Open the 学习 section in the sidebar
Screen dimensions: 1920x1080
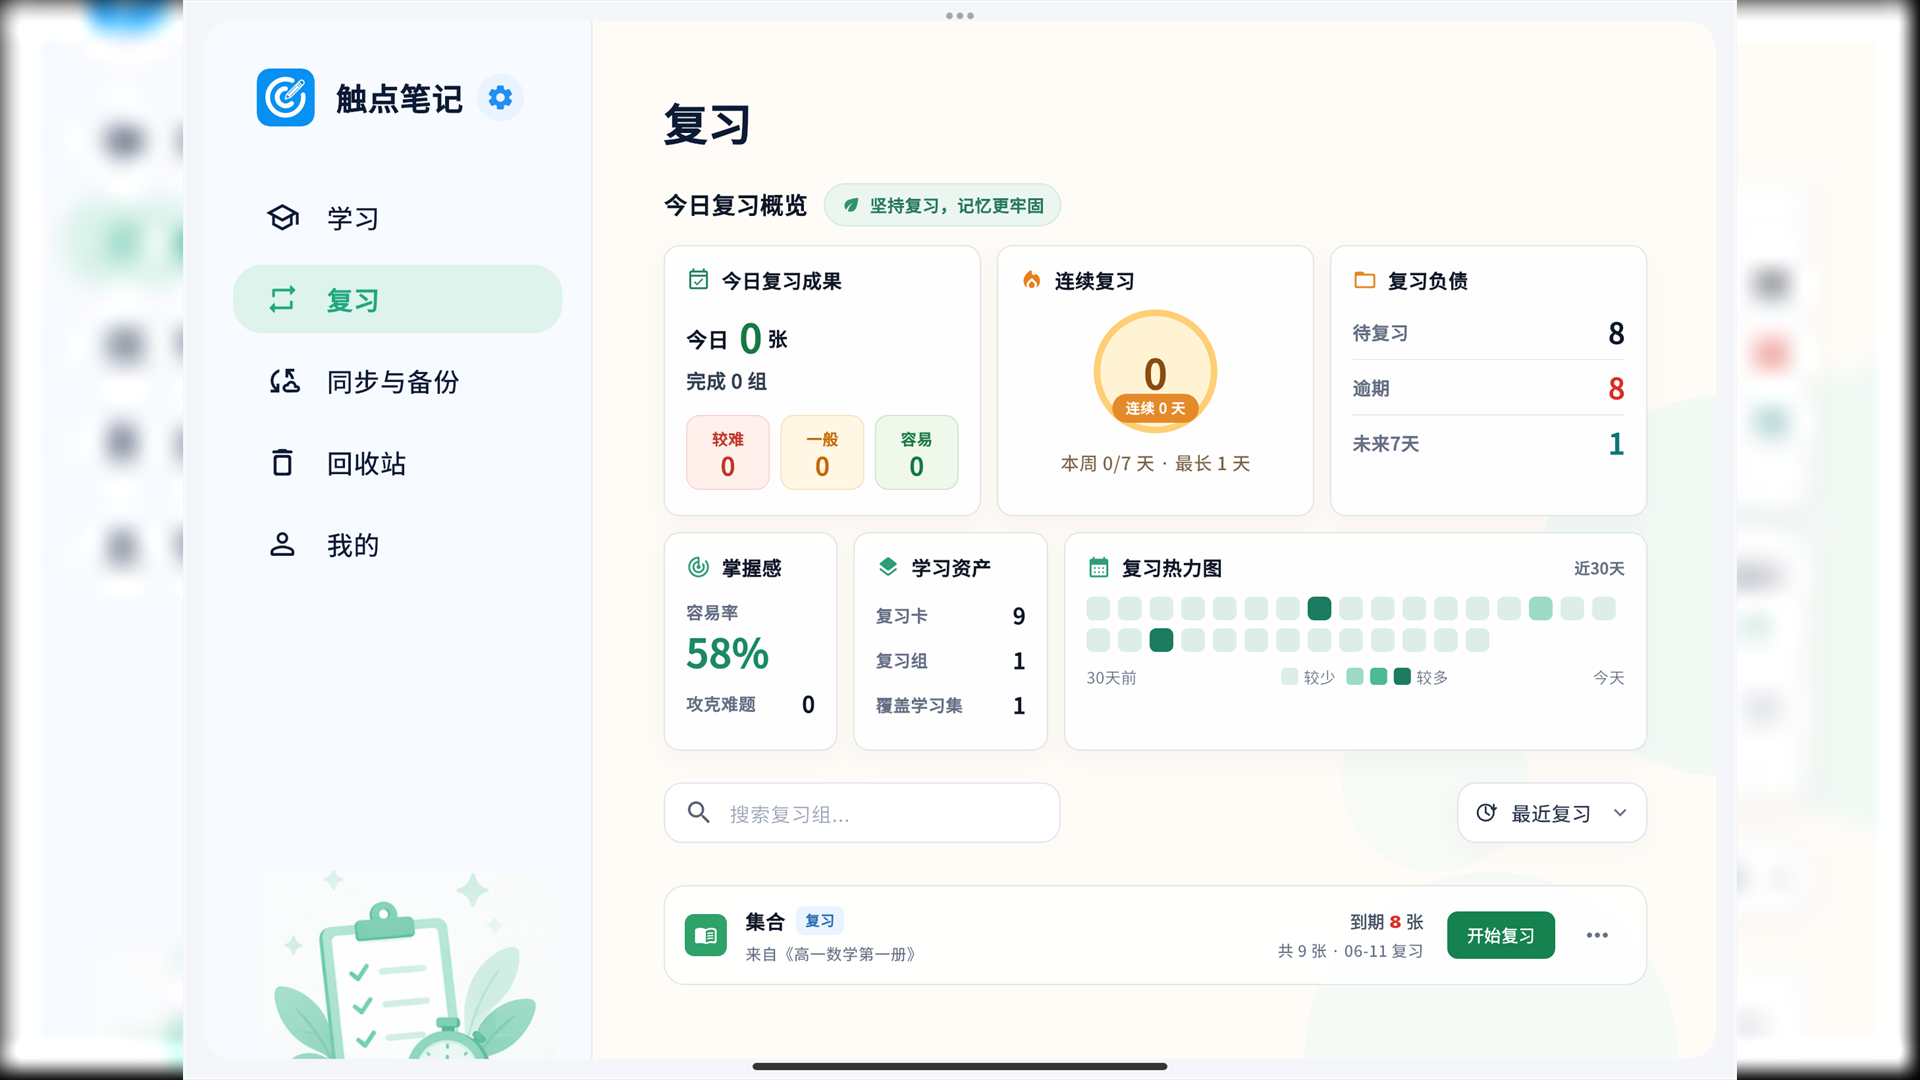tap(398, 218)
